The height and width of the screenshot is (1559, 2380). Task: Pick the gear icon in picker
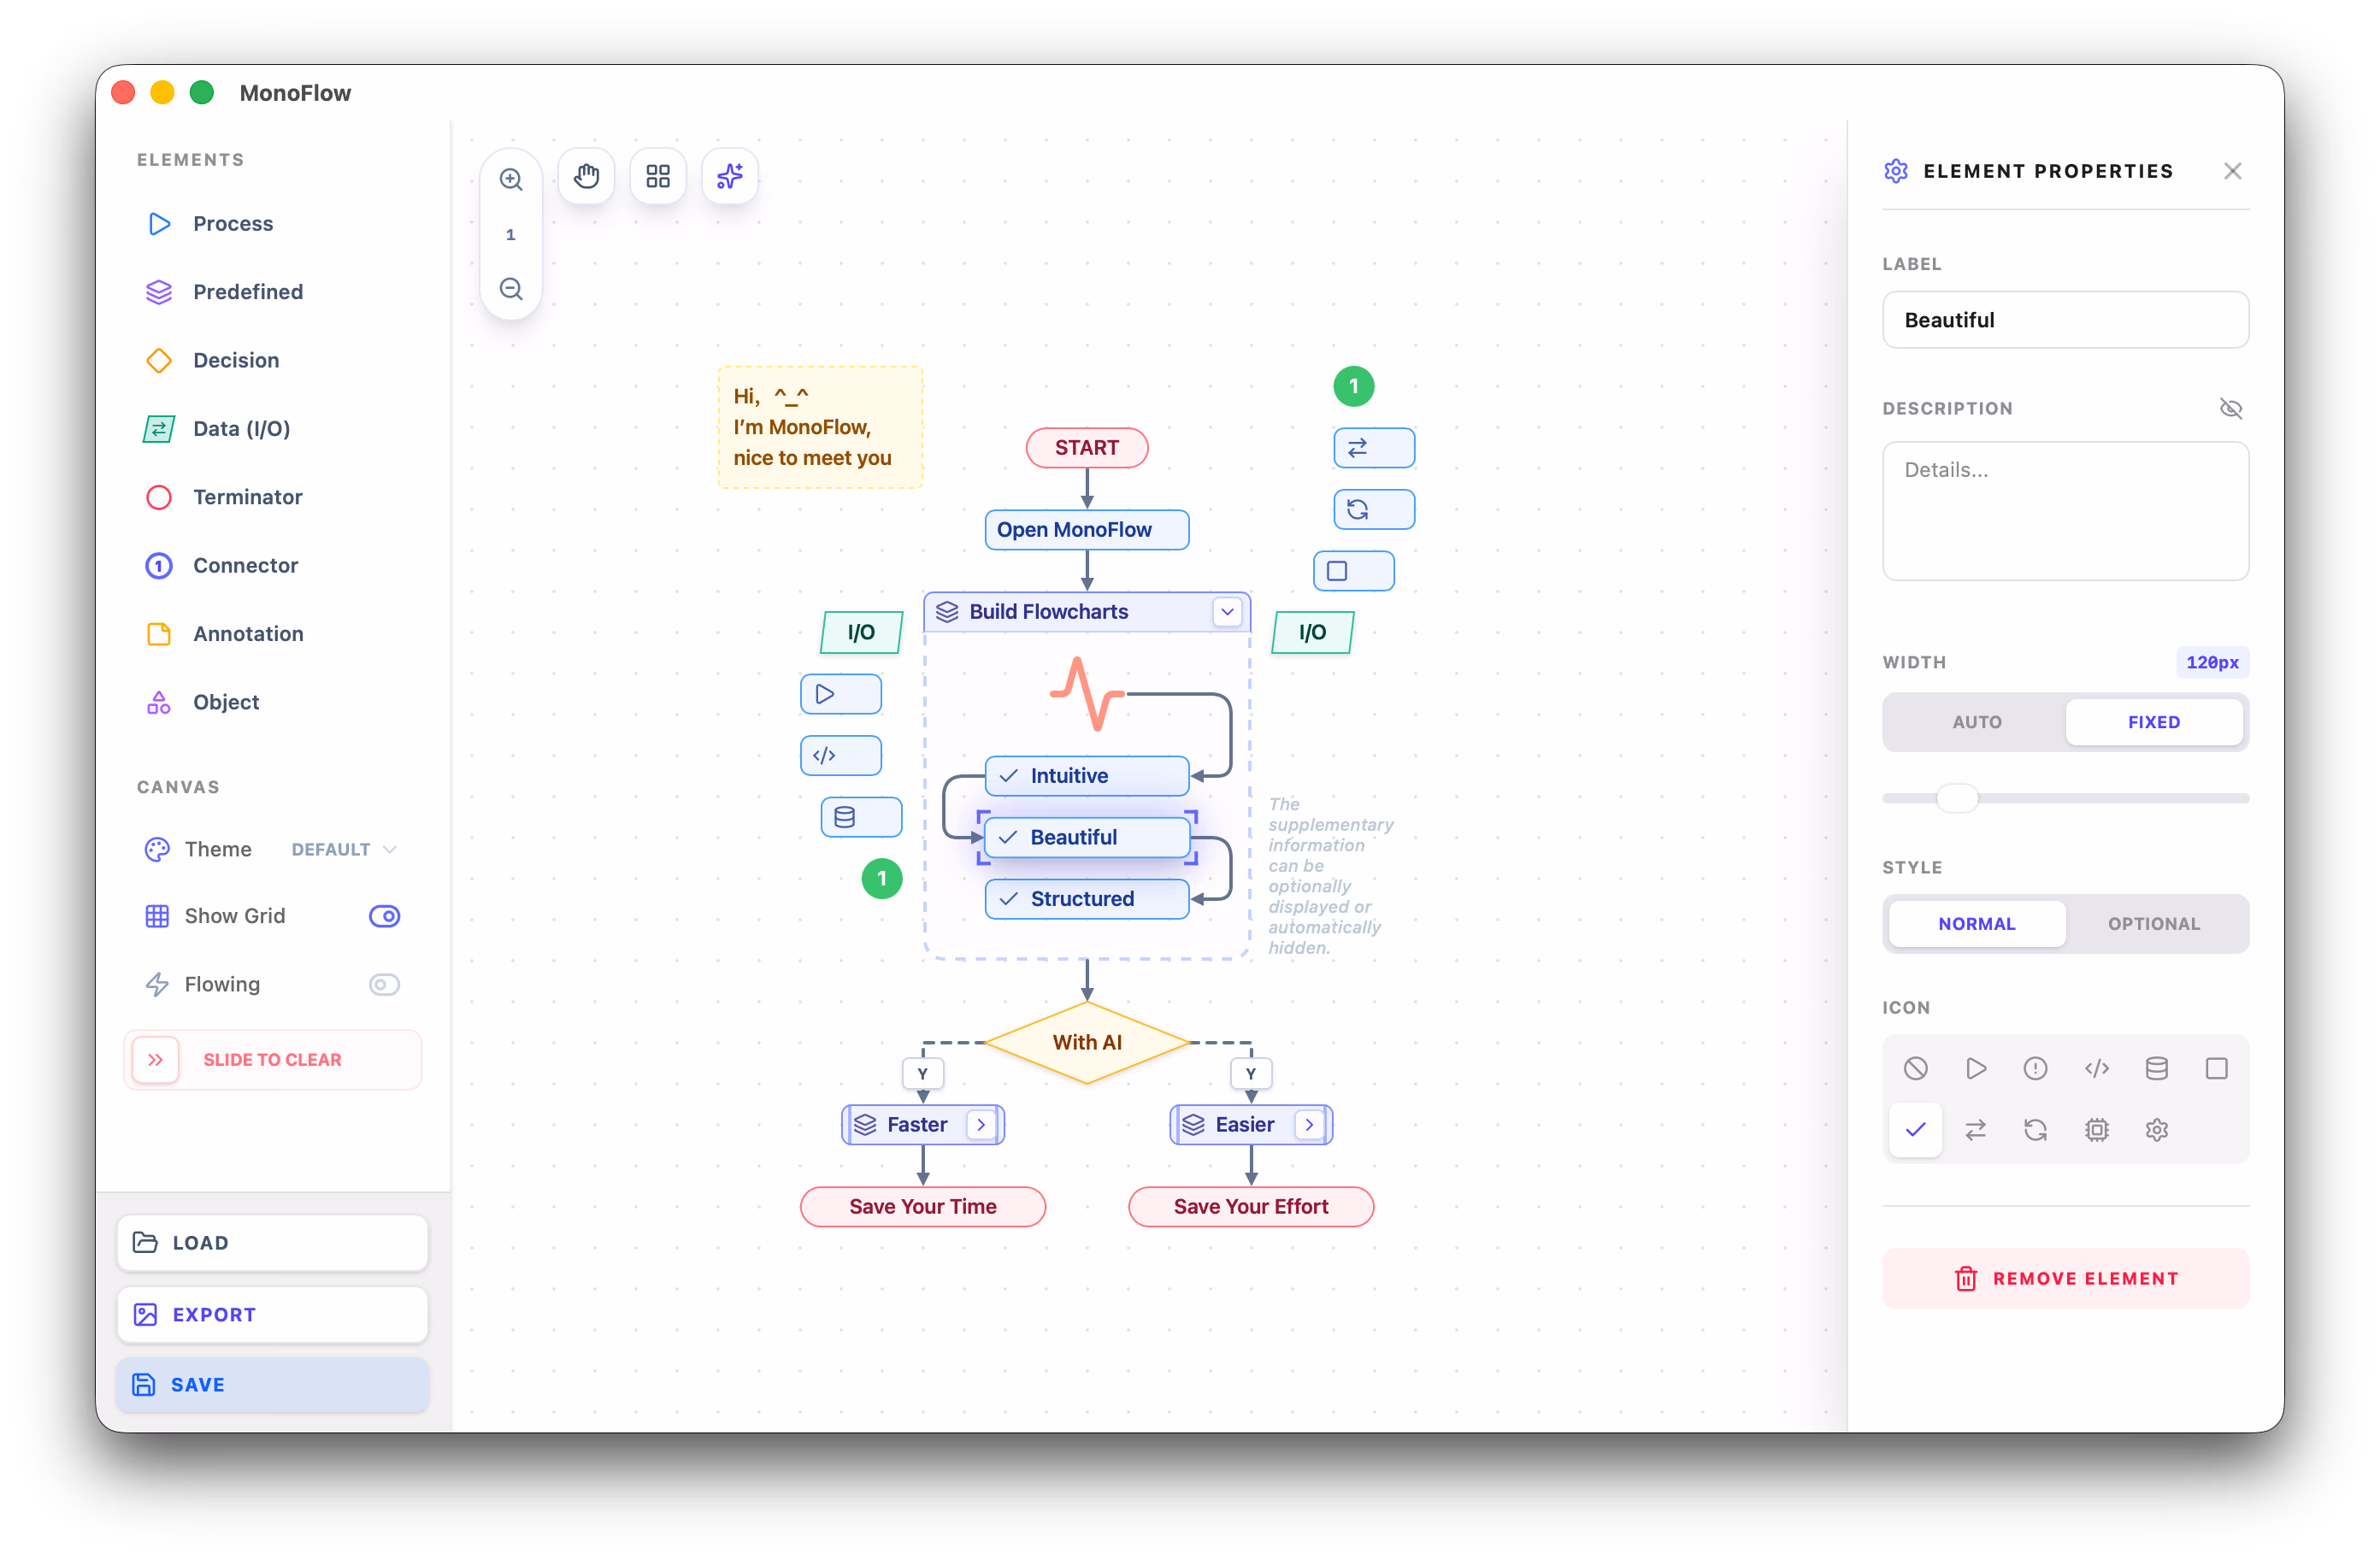tap(2156, 1130)
